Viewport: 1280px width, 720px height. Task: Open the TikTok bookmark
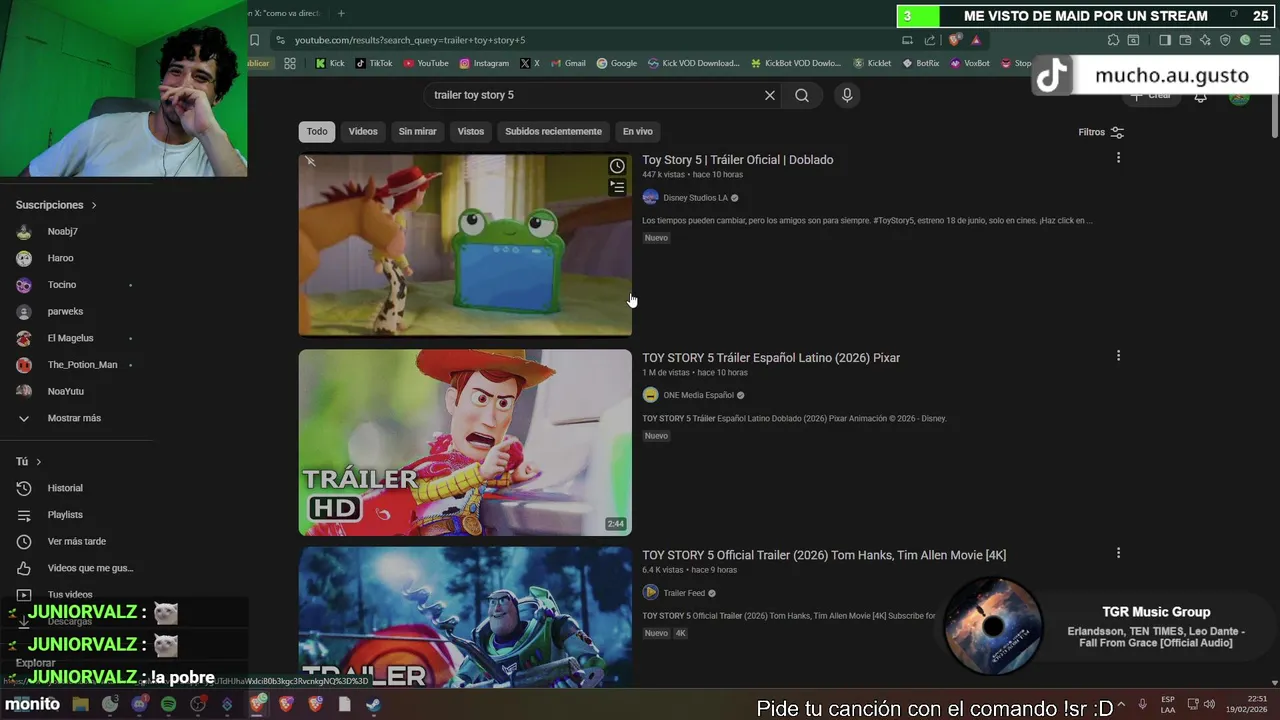coord(373,63)
